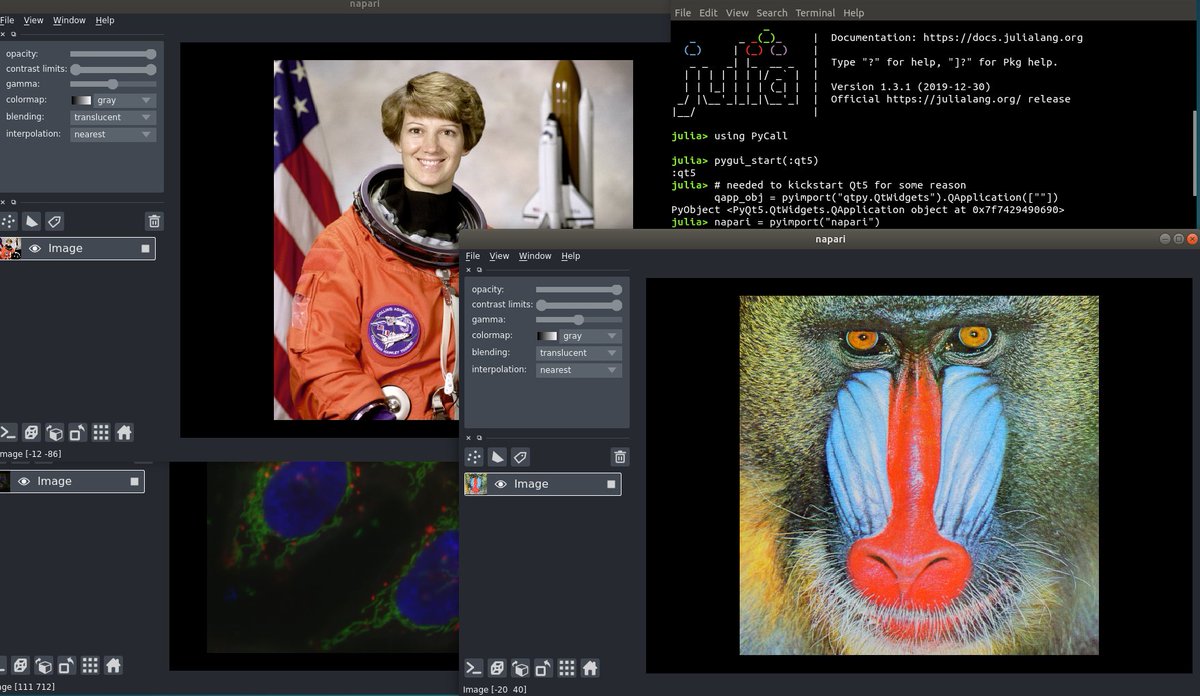Toggle selection square on astronaut Image layer
Viewport: 1200px width, 696px height.
(145, 248)
